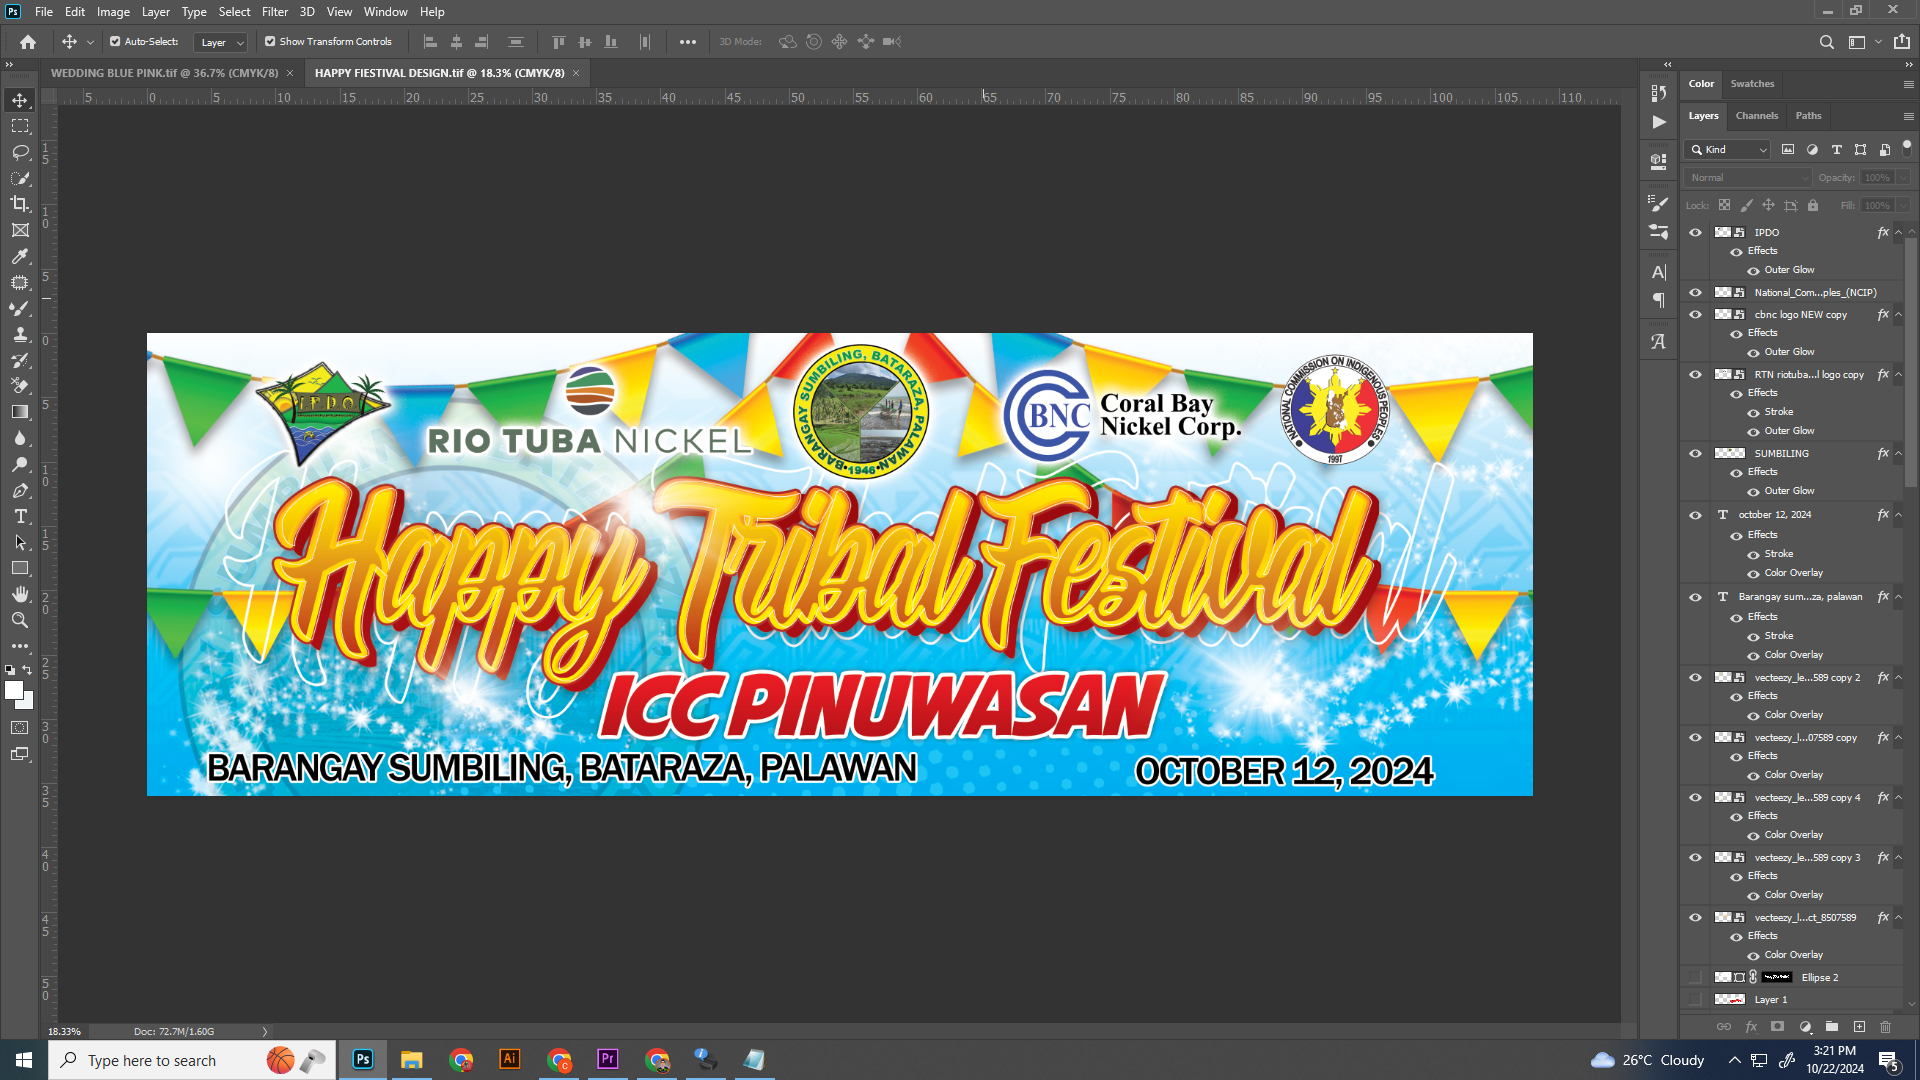
Task: Select the Horizontal Type tool
Action: 20,516
